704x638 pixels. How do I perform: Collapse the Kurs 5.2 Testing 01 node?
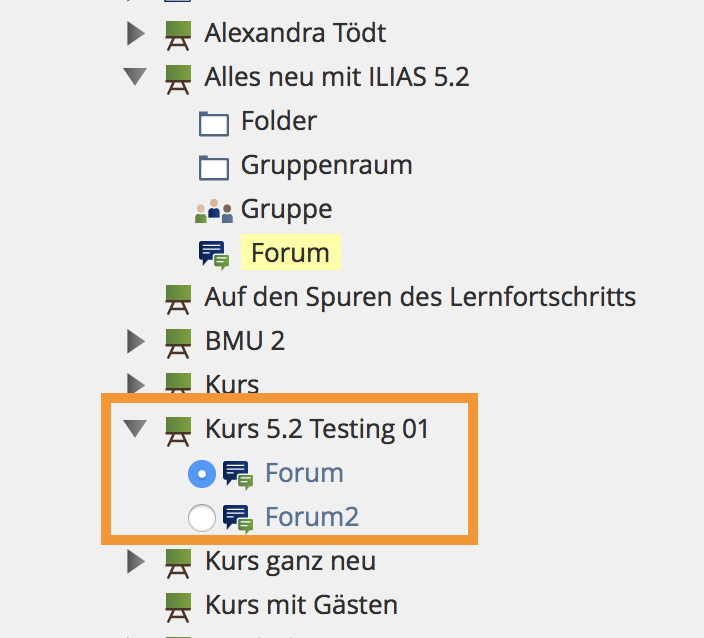tap(135, 430)
